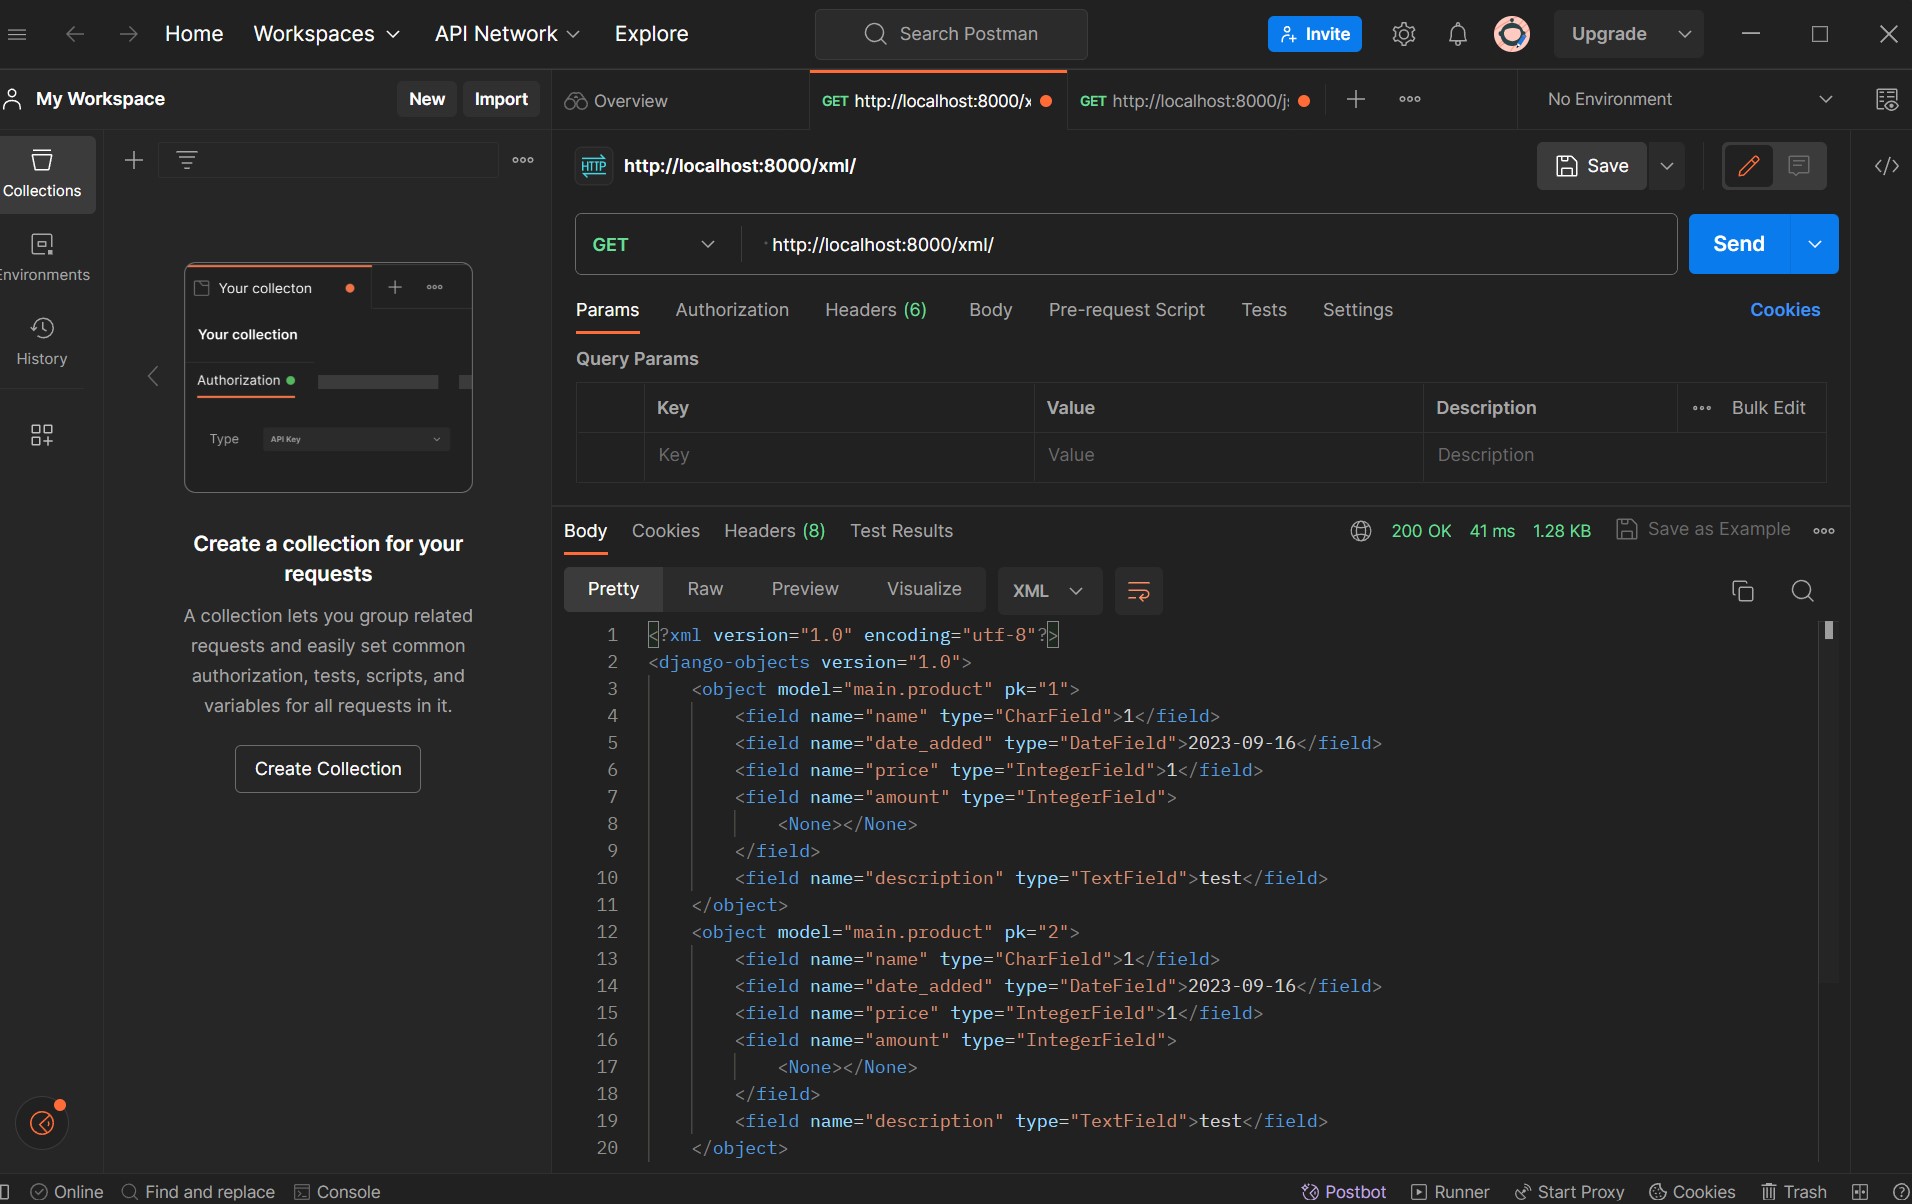The height and width of the screenshot is (1204, 1912).
Task: Open the Cookies link beside Settings
Action: tap(1785, 310)
